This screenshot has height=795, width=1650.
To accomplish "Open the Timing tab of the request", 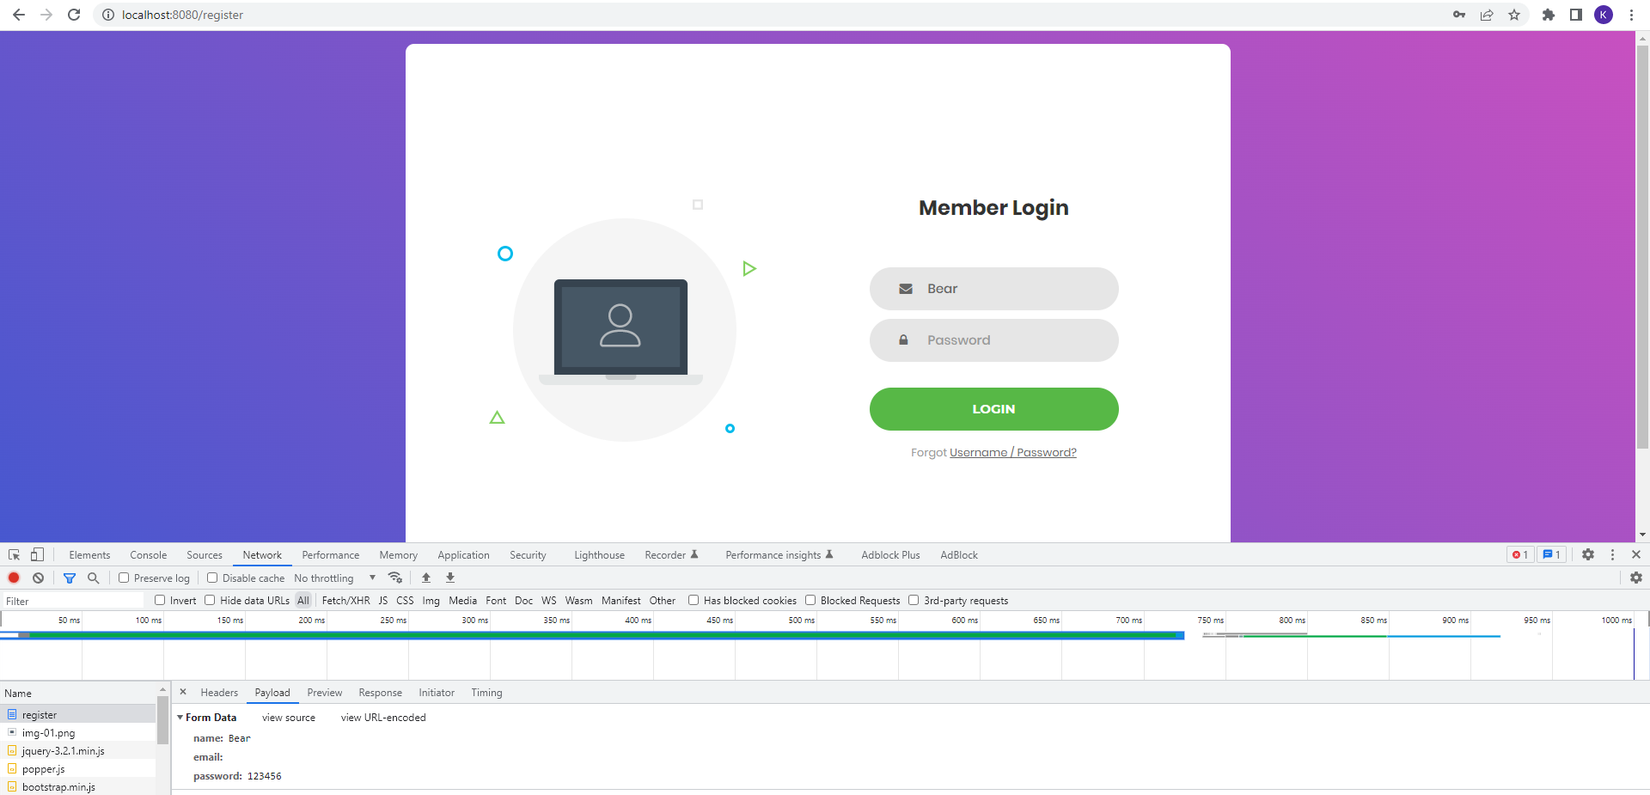I will tap(486, 692).
